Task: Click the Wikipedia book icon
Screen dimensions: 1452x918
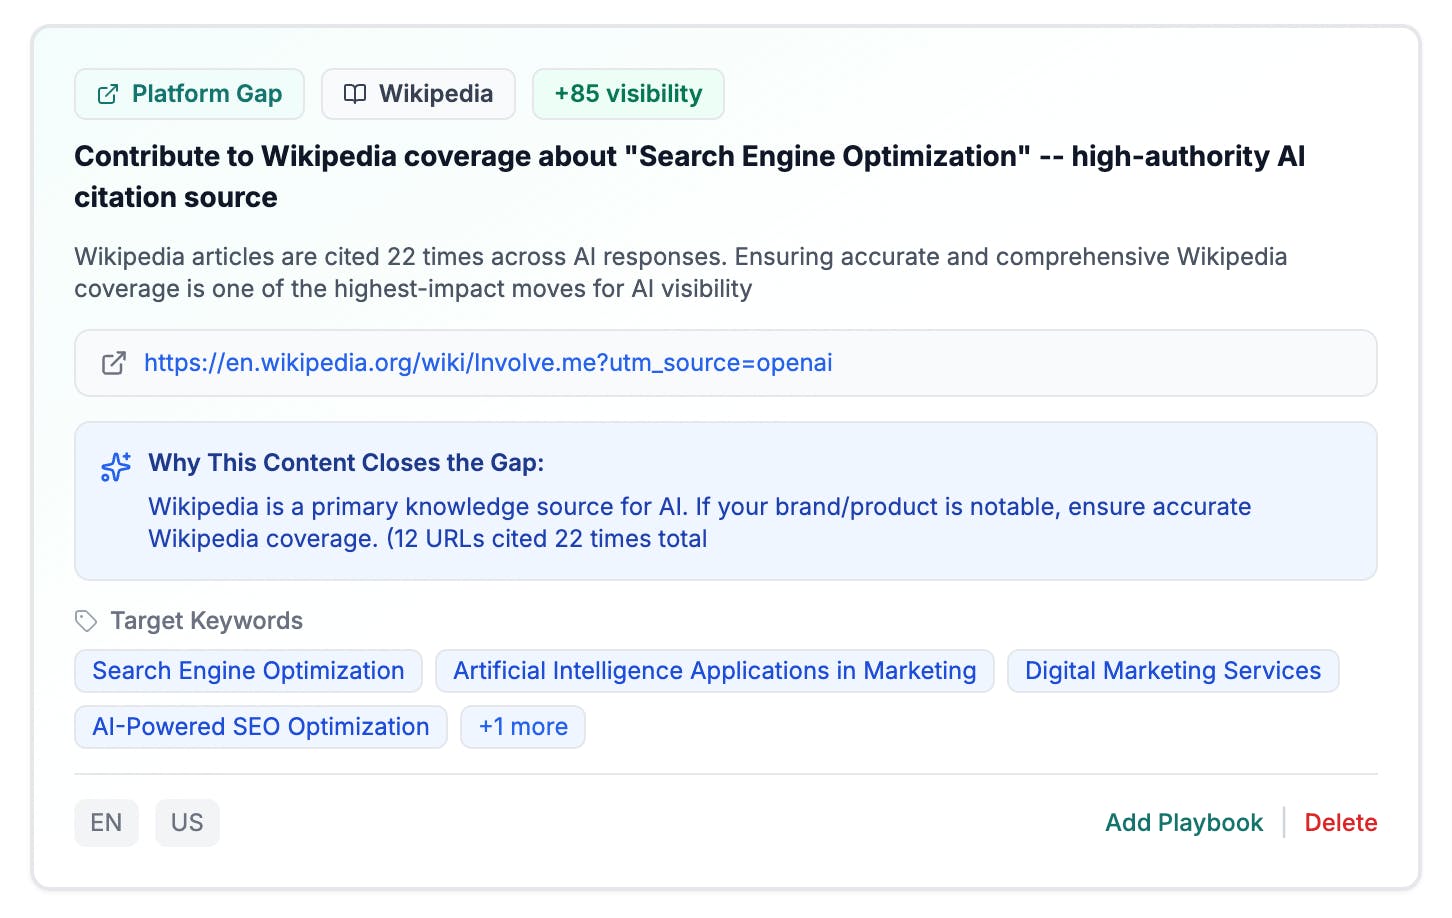Action: click(354, 94)
